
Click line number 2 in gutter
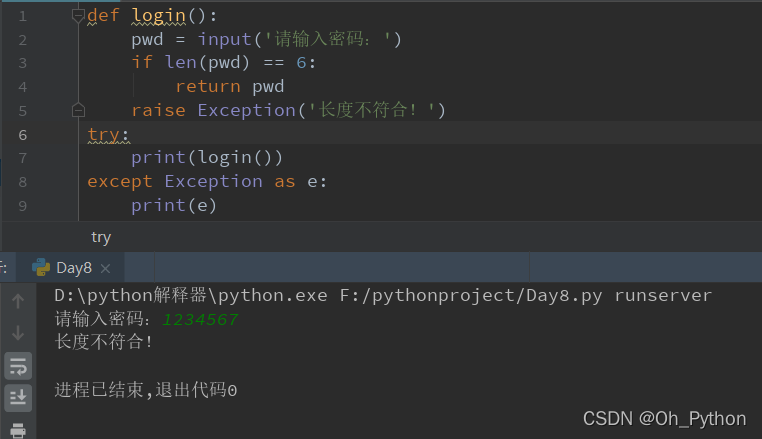(x=22, y=40)
